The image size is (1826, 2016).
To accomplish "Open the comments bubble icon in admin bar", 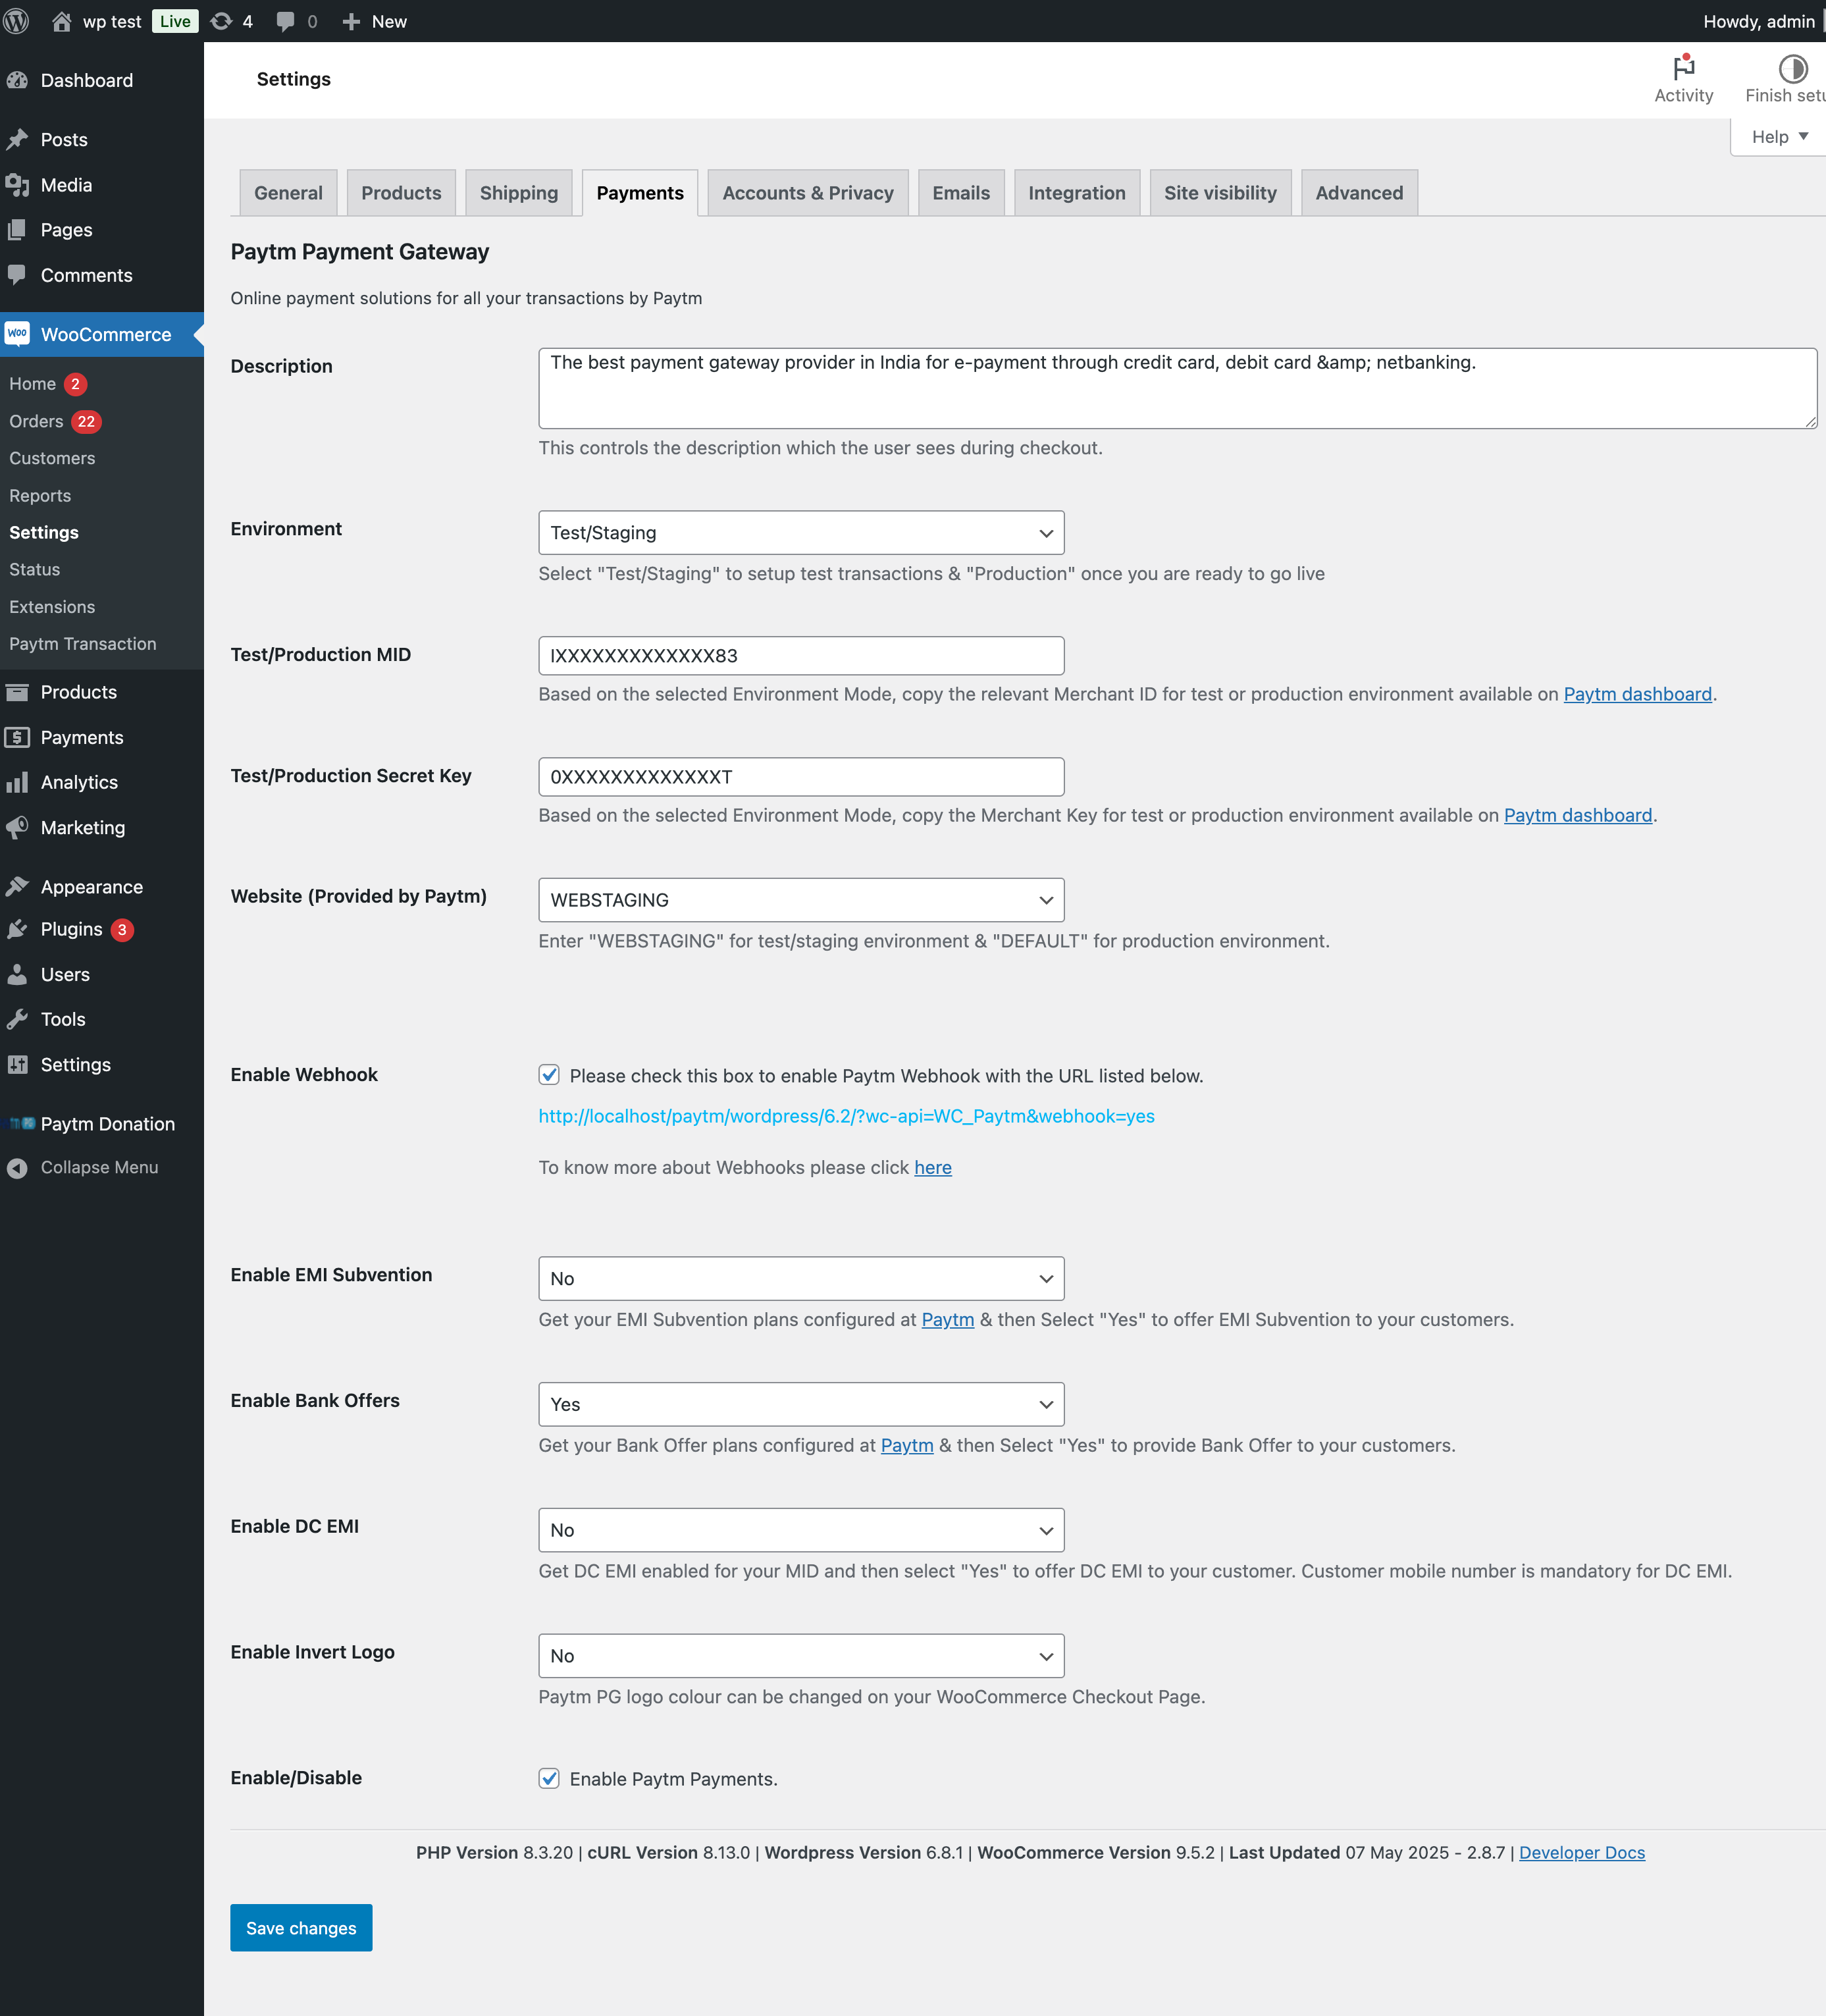I will point(285,21).
